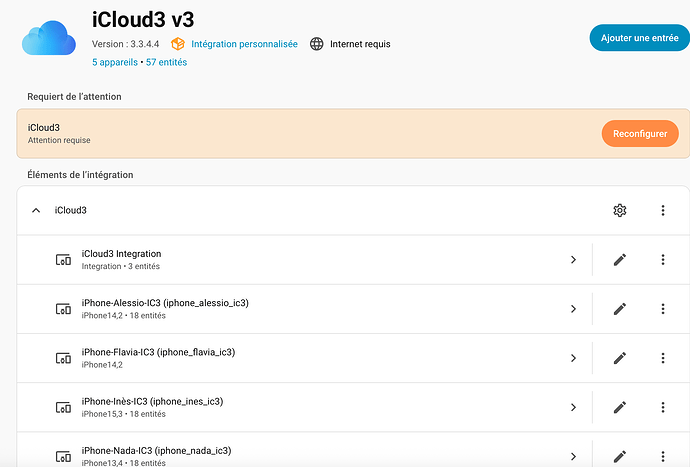Select the iPhone-Inès-IC3 (iphone_ines_ic3) row text
The height and width of the screenshot is (467, 690).
(x=152, y=401)
